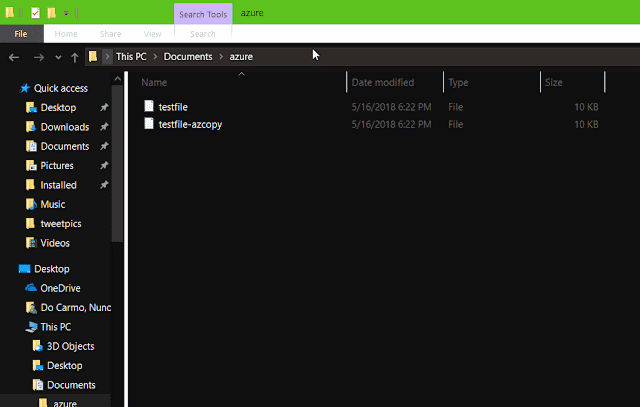Click the Back navigation arrow

point(14,57)
